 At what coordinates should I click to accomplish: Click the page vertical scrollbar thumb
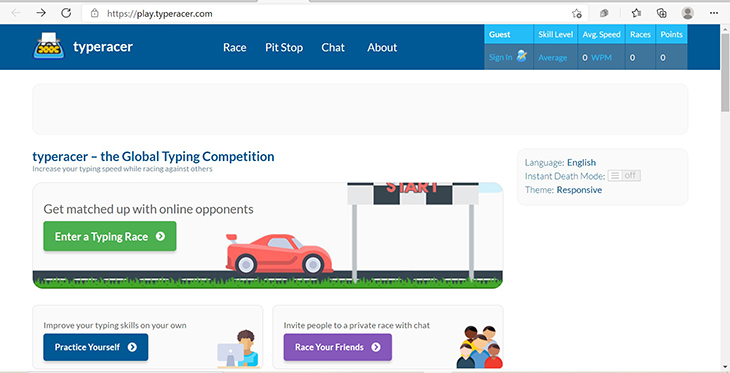(725, 72)
